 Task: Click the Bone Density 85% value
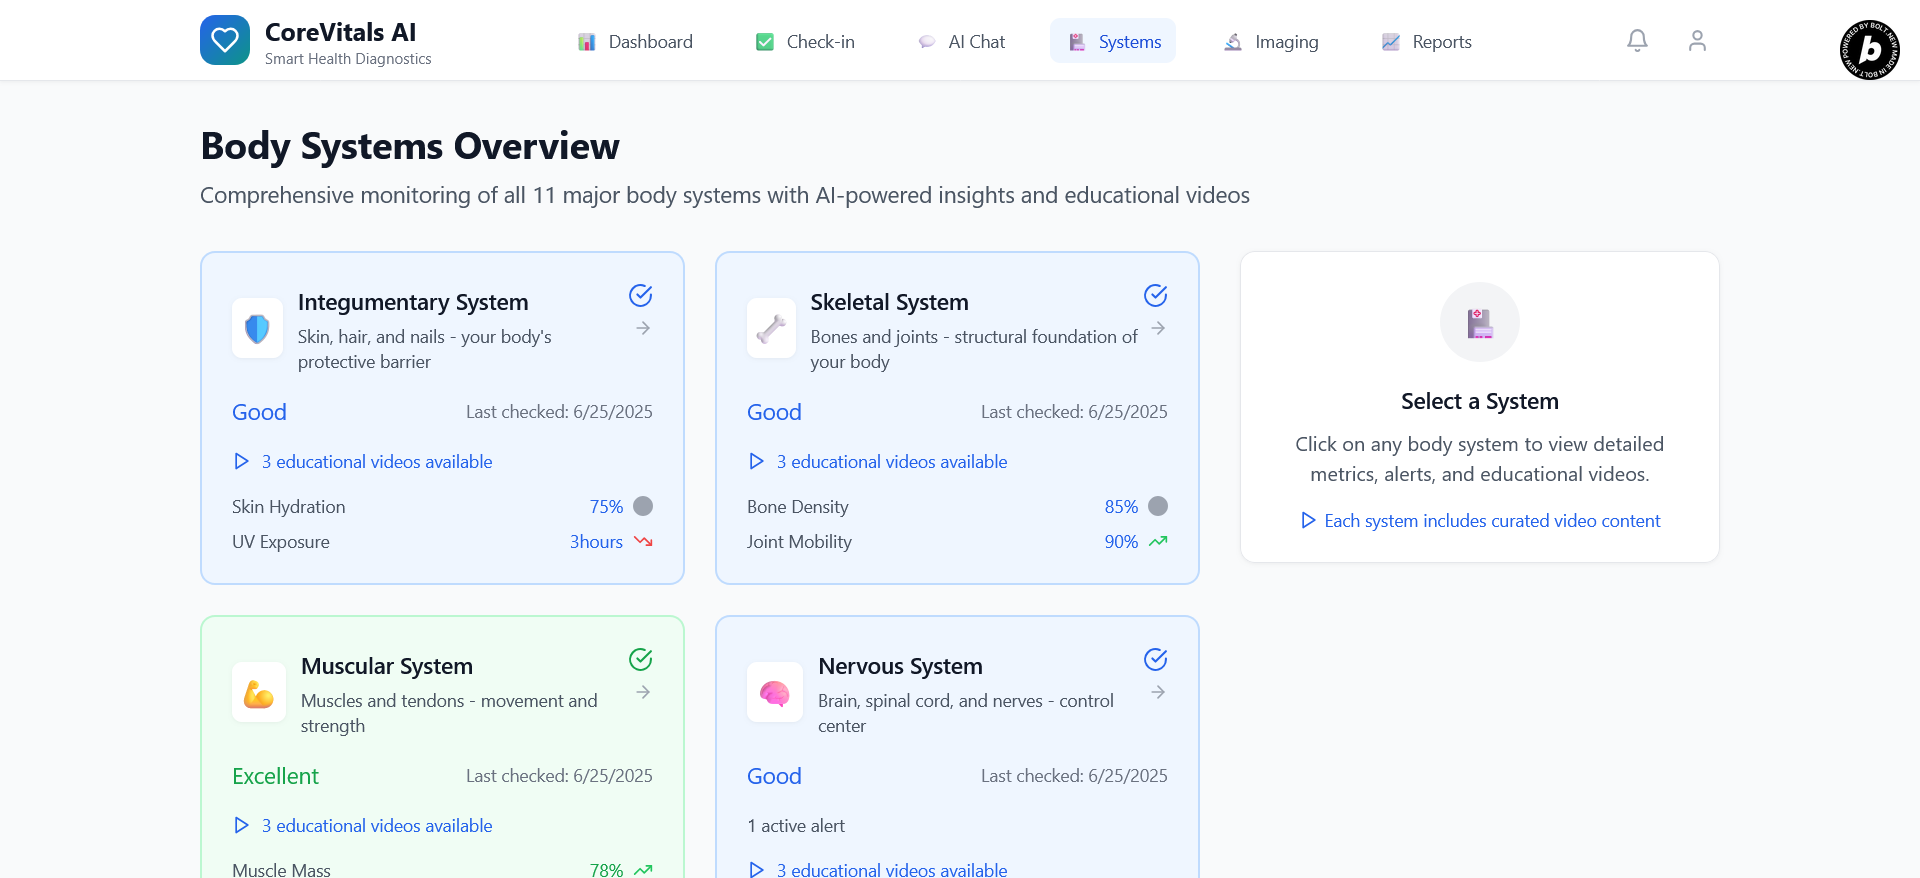1121,506
